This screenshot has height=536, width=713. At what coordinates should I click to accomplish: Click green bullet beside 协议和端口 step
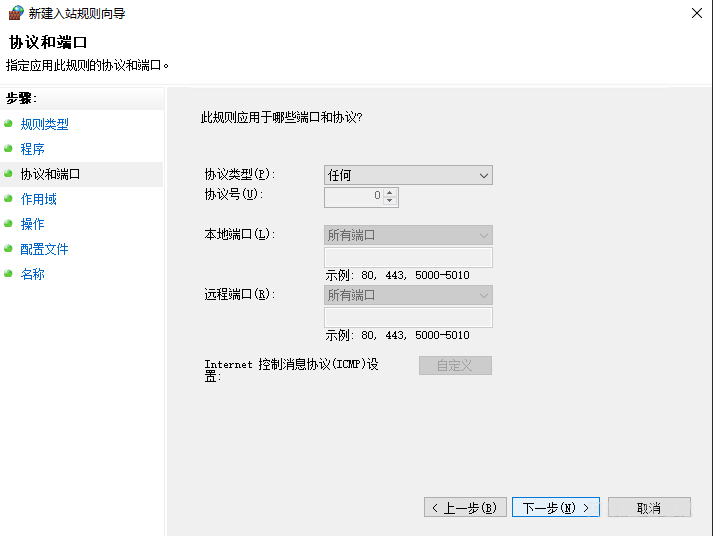click(x=9, y=174)
